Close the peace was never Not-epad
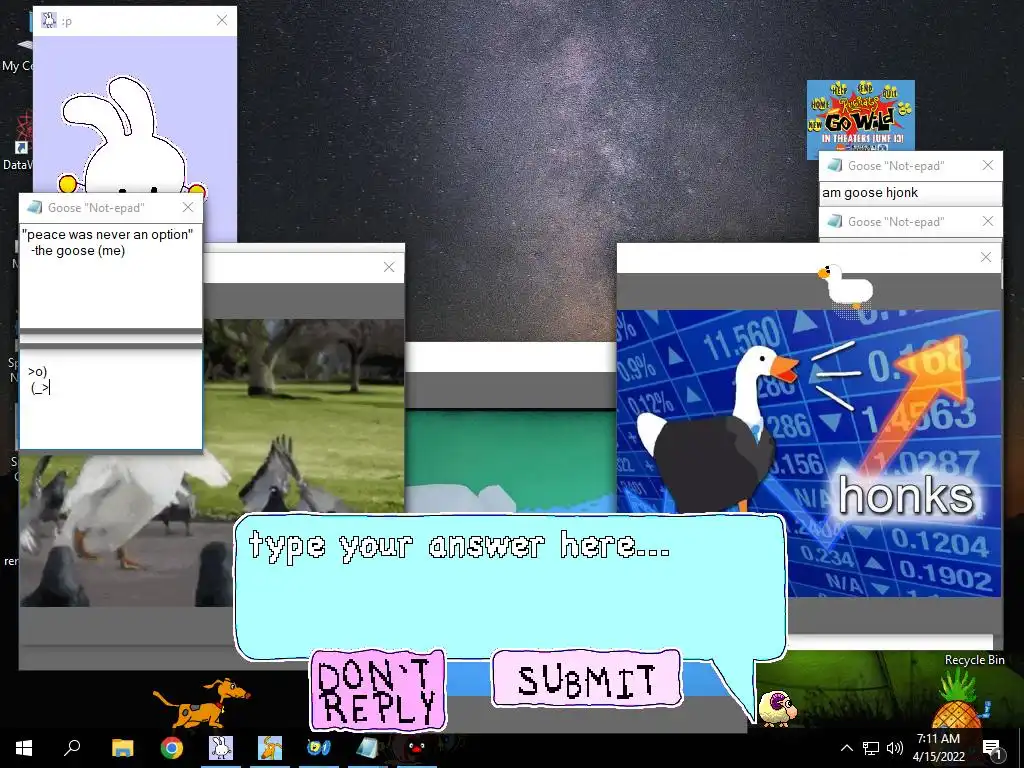This screenshot has height=768, width=1024. (188, 207)
